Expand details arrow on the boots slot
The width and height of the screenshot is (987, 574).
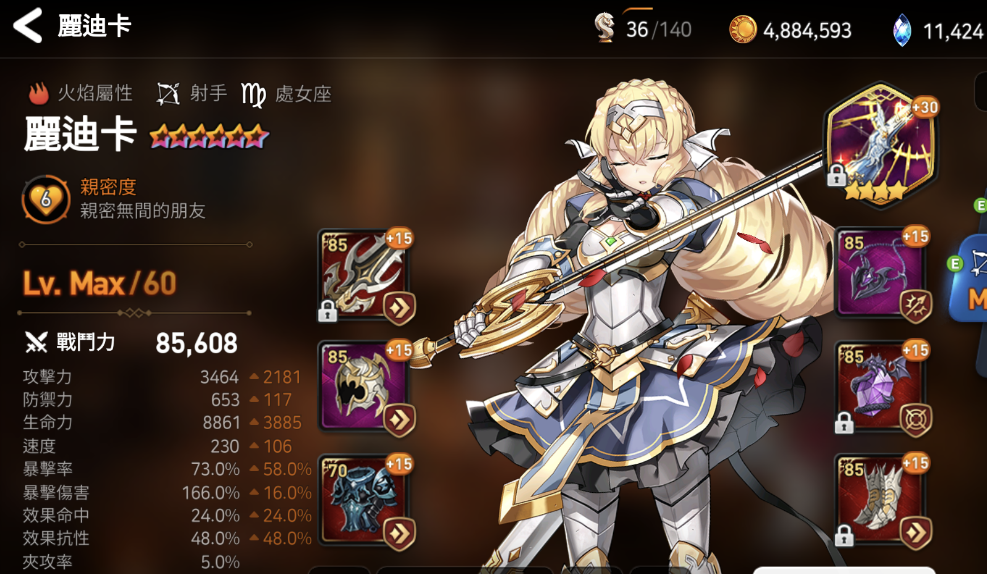(x=915, y=534)
